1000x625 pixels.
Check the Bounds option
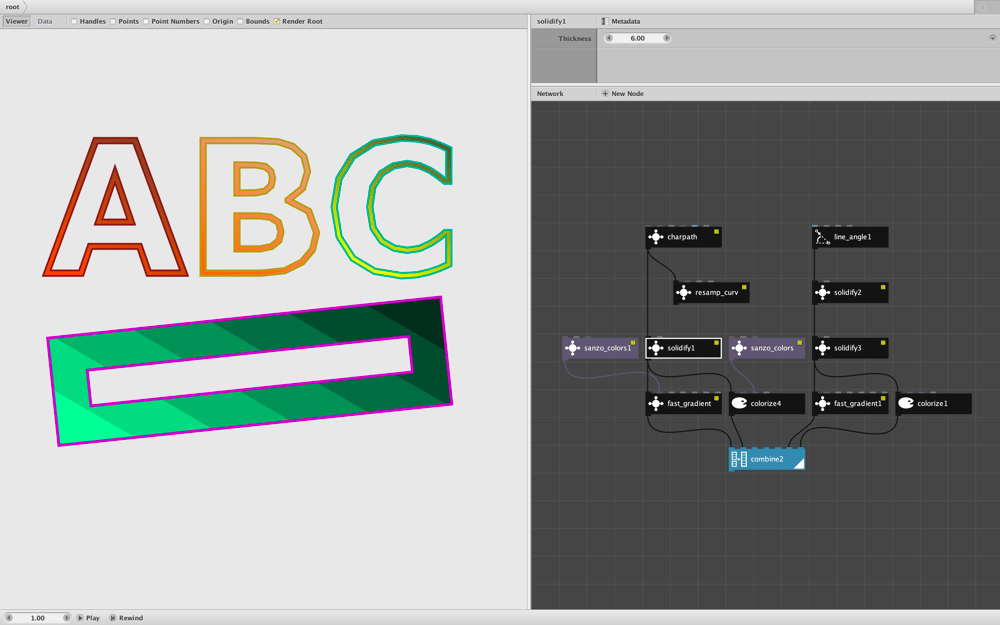click(x=240, y=22)
